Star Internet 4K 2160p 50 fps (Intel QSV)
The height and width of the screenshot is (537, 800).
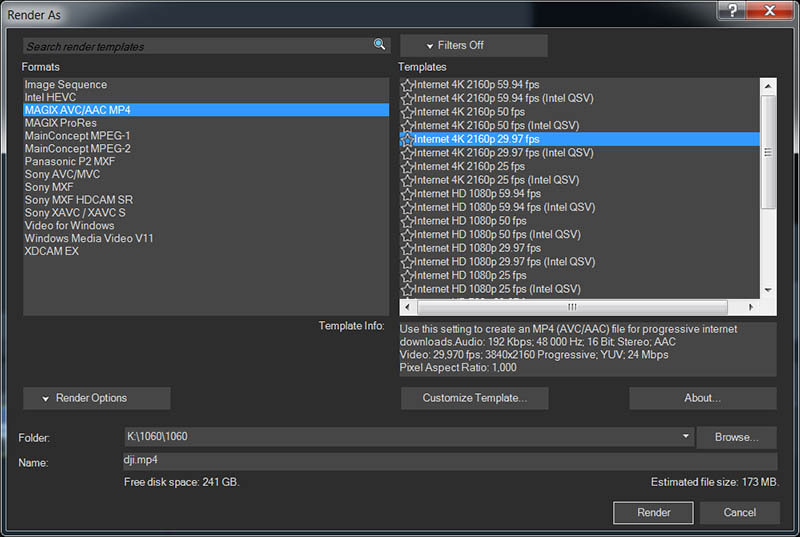(407, 125)
